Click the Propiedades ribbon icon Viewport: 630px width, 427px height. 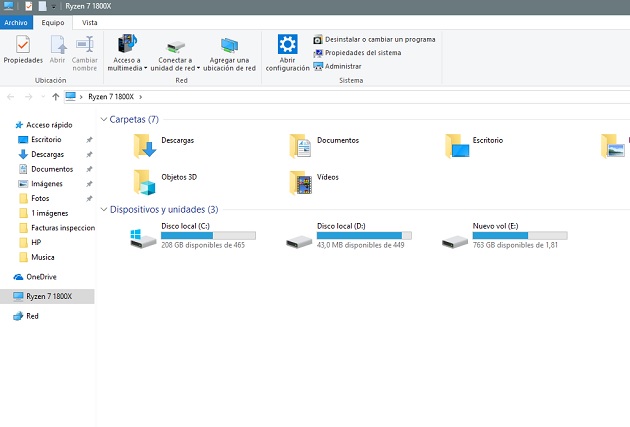pyautogui.click(x=23, y=45)
